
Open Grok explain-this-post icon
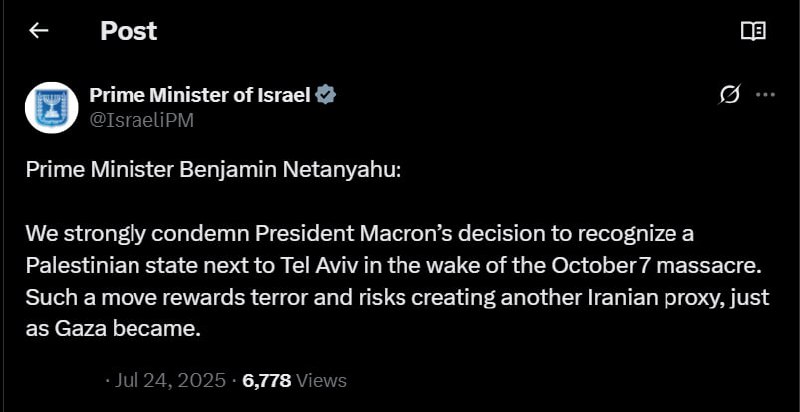(x=730, y=95)
